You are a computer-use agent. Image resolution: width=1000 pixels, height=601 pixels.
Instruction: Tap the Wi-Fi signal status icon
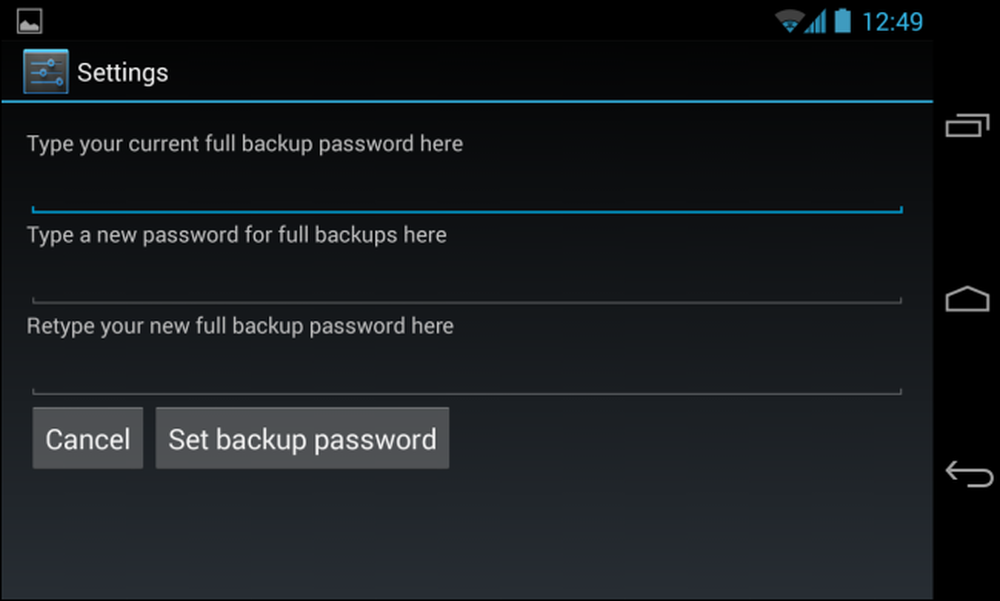click(788, 21)
